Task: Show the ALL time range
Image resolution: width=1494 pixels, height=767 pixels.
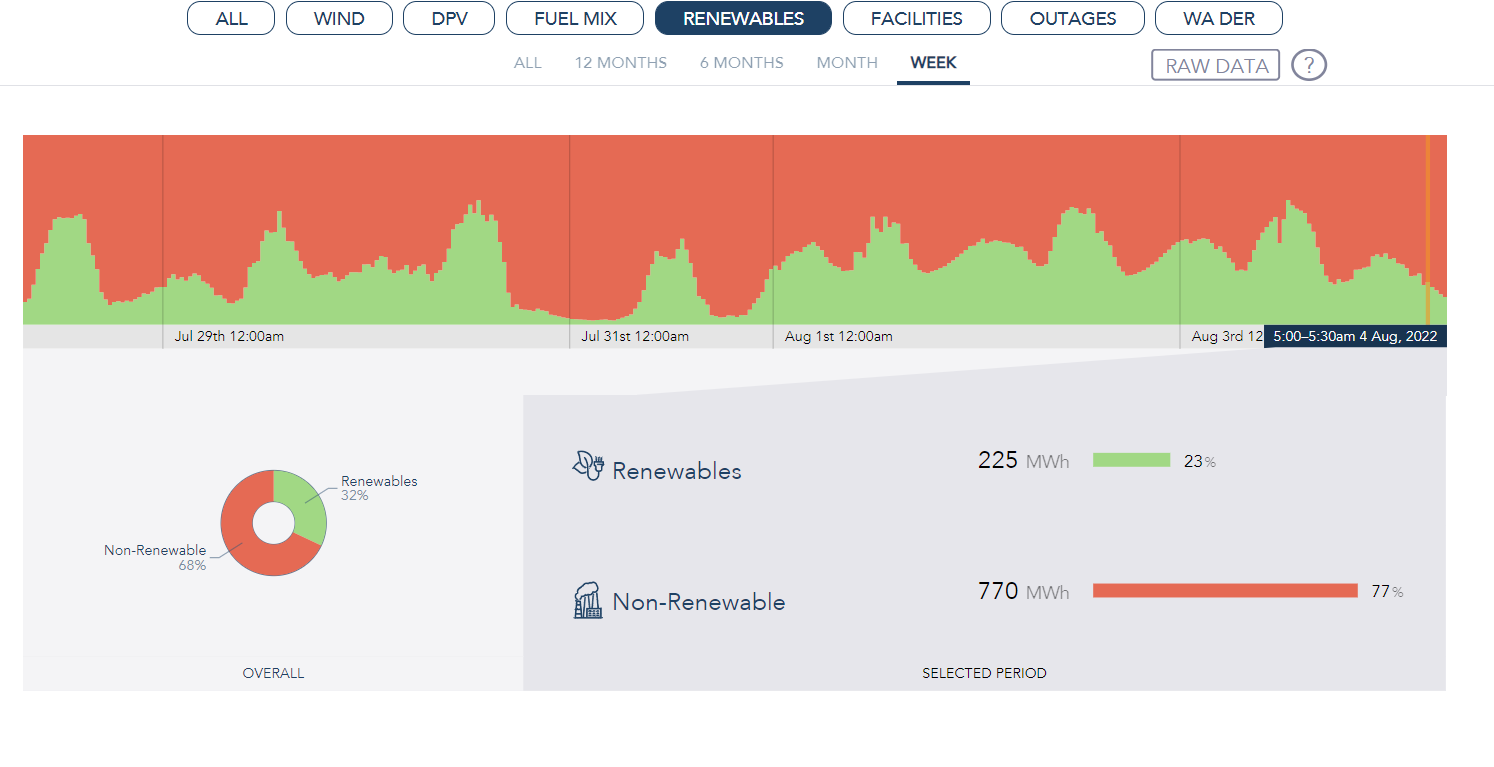Action: pos(528,62)
